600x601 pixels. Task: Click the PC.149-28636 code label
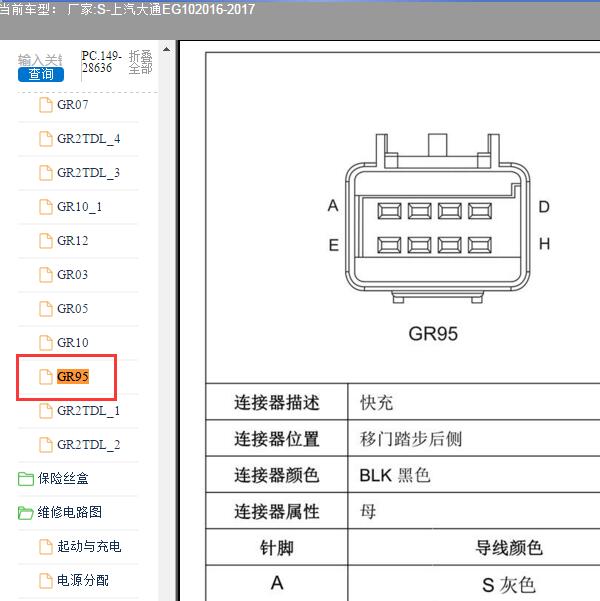click(x=102, y=62)
